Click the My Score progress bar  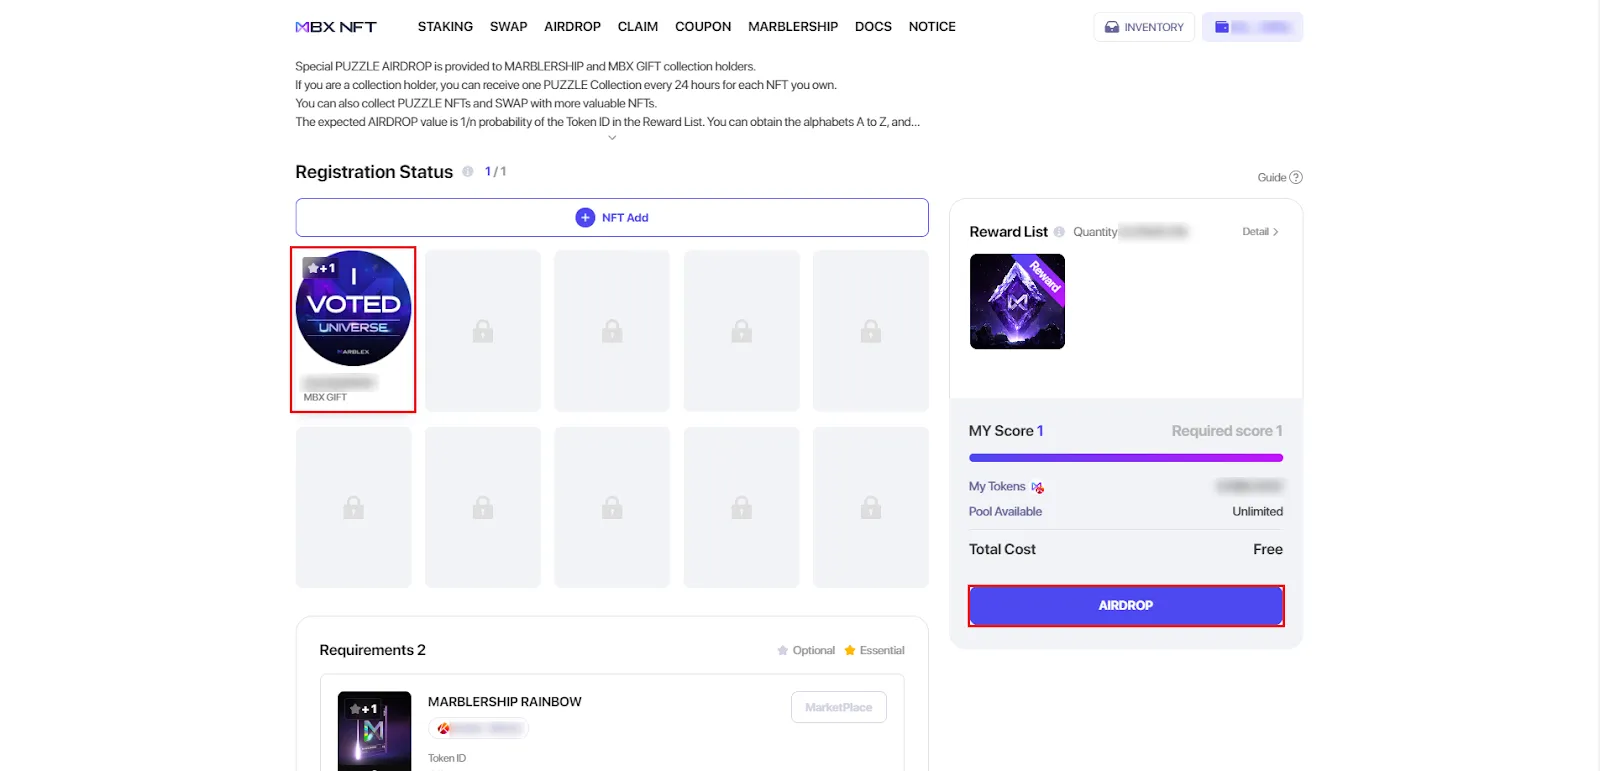point(1126,458)
